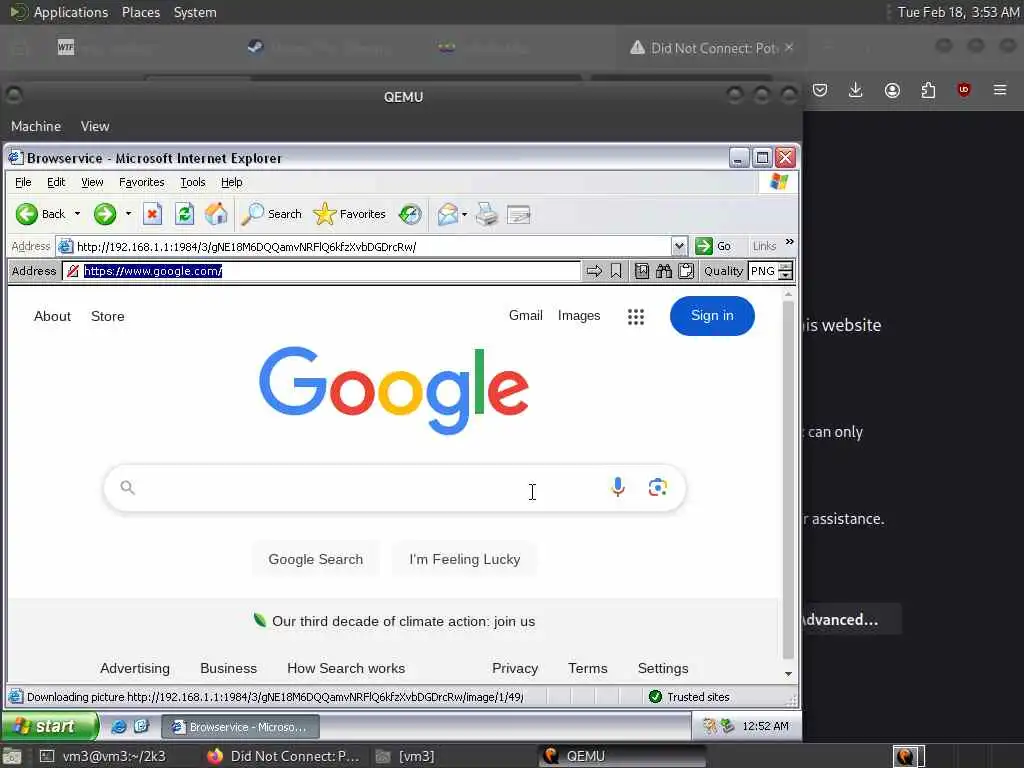This screenshot has height=768, width=1024.
Task: Click the Windows XP Start button
Action: [x=50, y=726]
